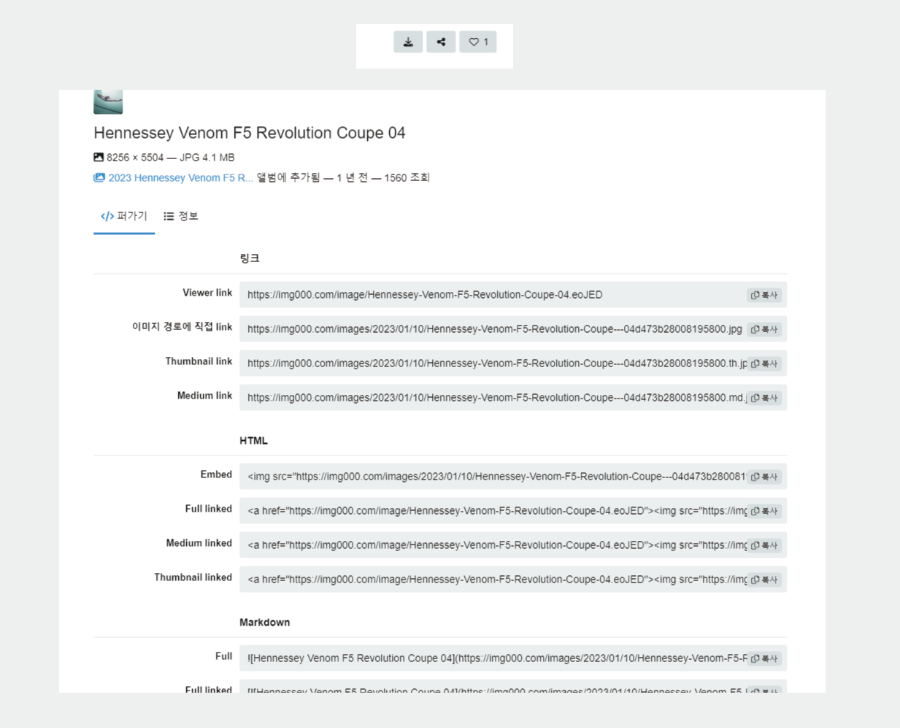
Task: Click the HTML section heading
Action: pos(254,441)
